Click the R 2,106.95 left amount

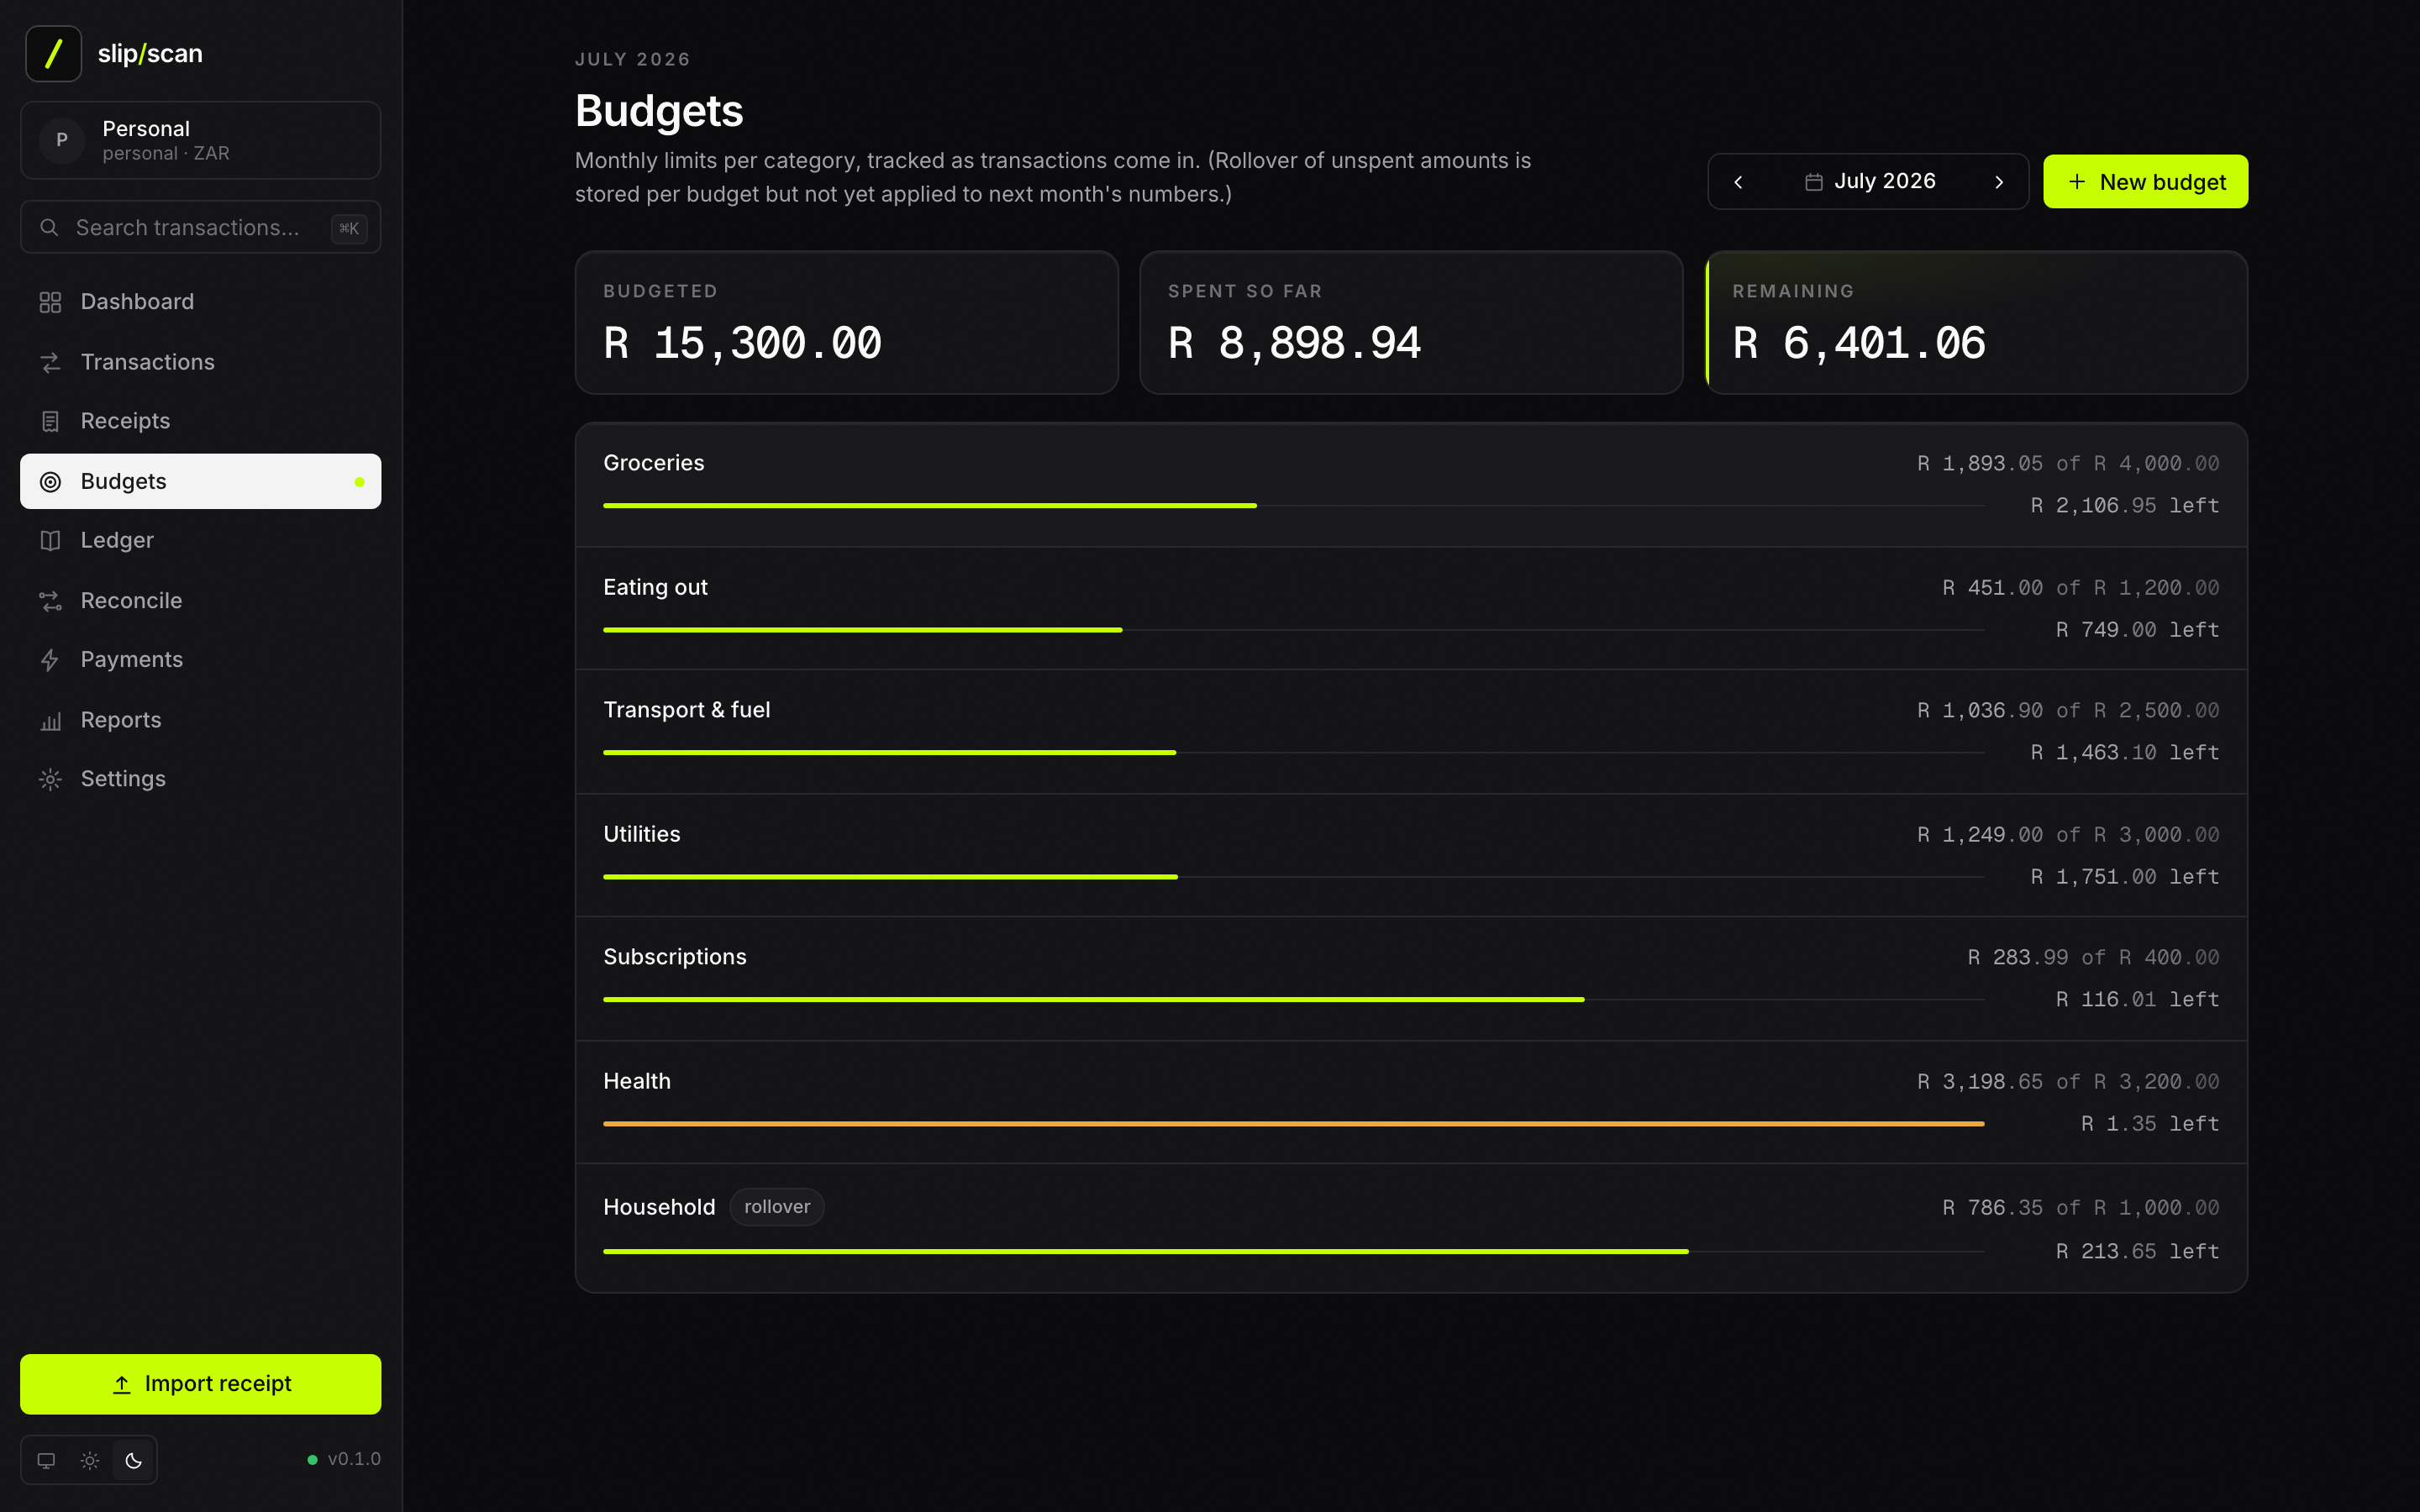2124,506
